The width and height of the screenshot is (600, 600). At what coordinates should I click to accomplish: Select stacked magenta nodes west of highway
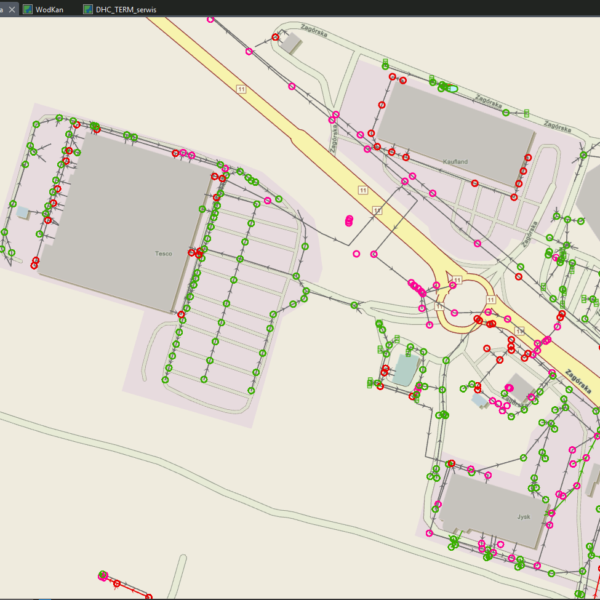349,220
